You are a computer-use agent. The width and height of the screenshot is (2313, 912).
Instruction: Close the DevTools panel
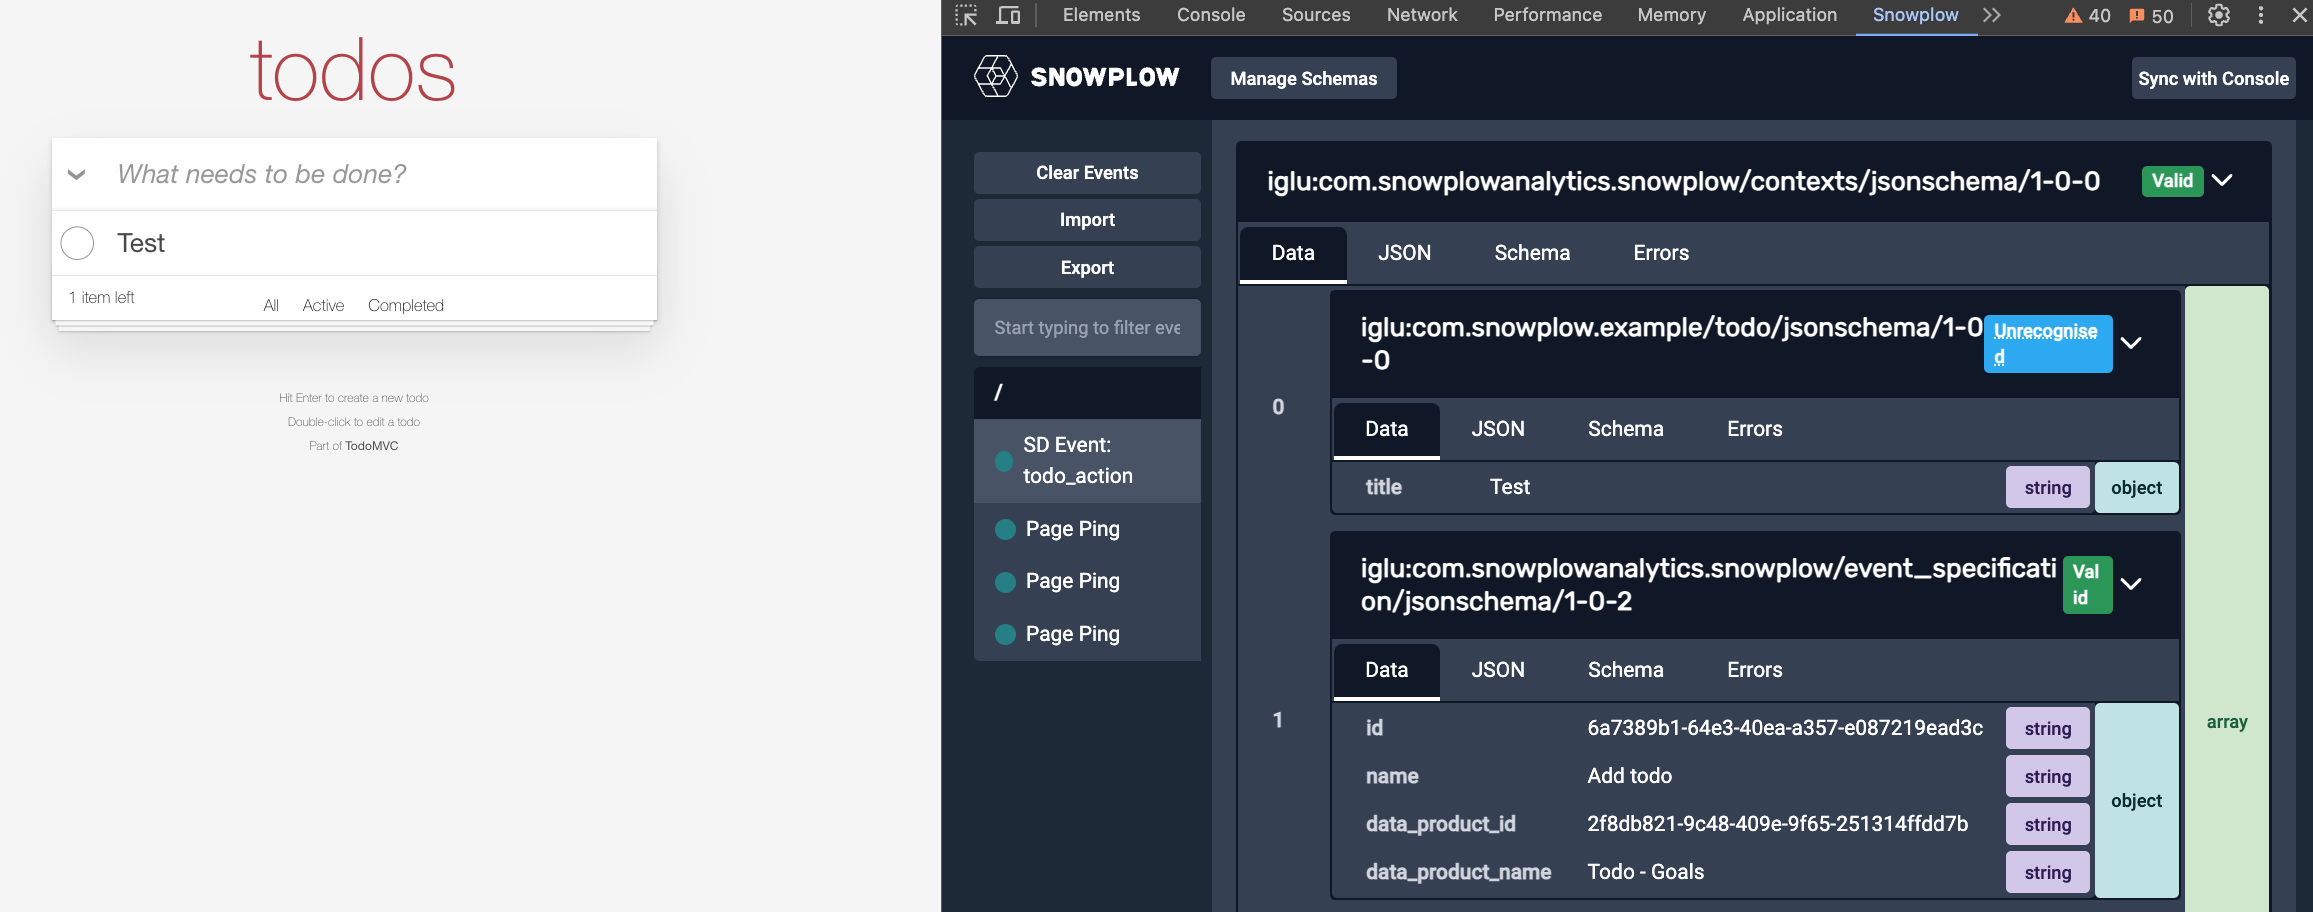(x=2299, y=15)
